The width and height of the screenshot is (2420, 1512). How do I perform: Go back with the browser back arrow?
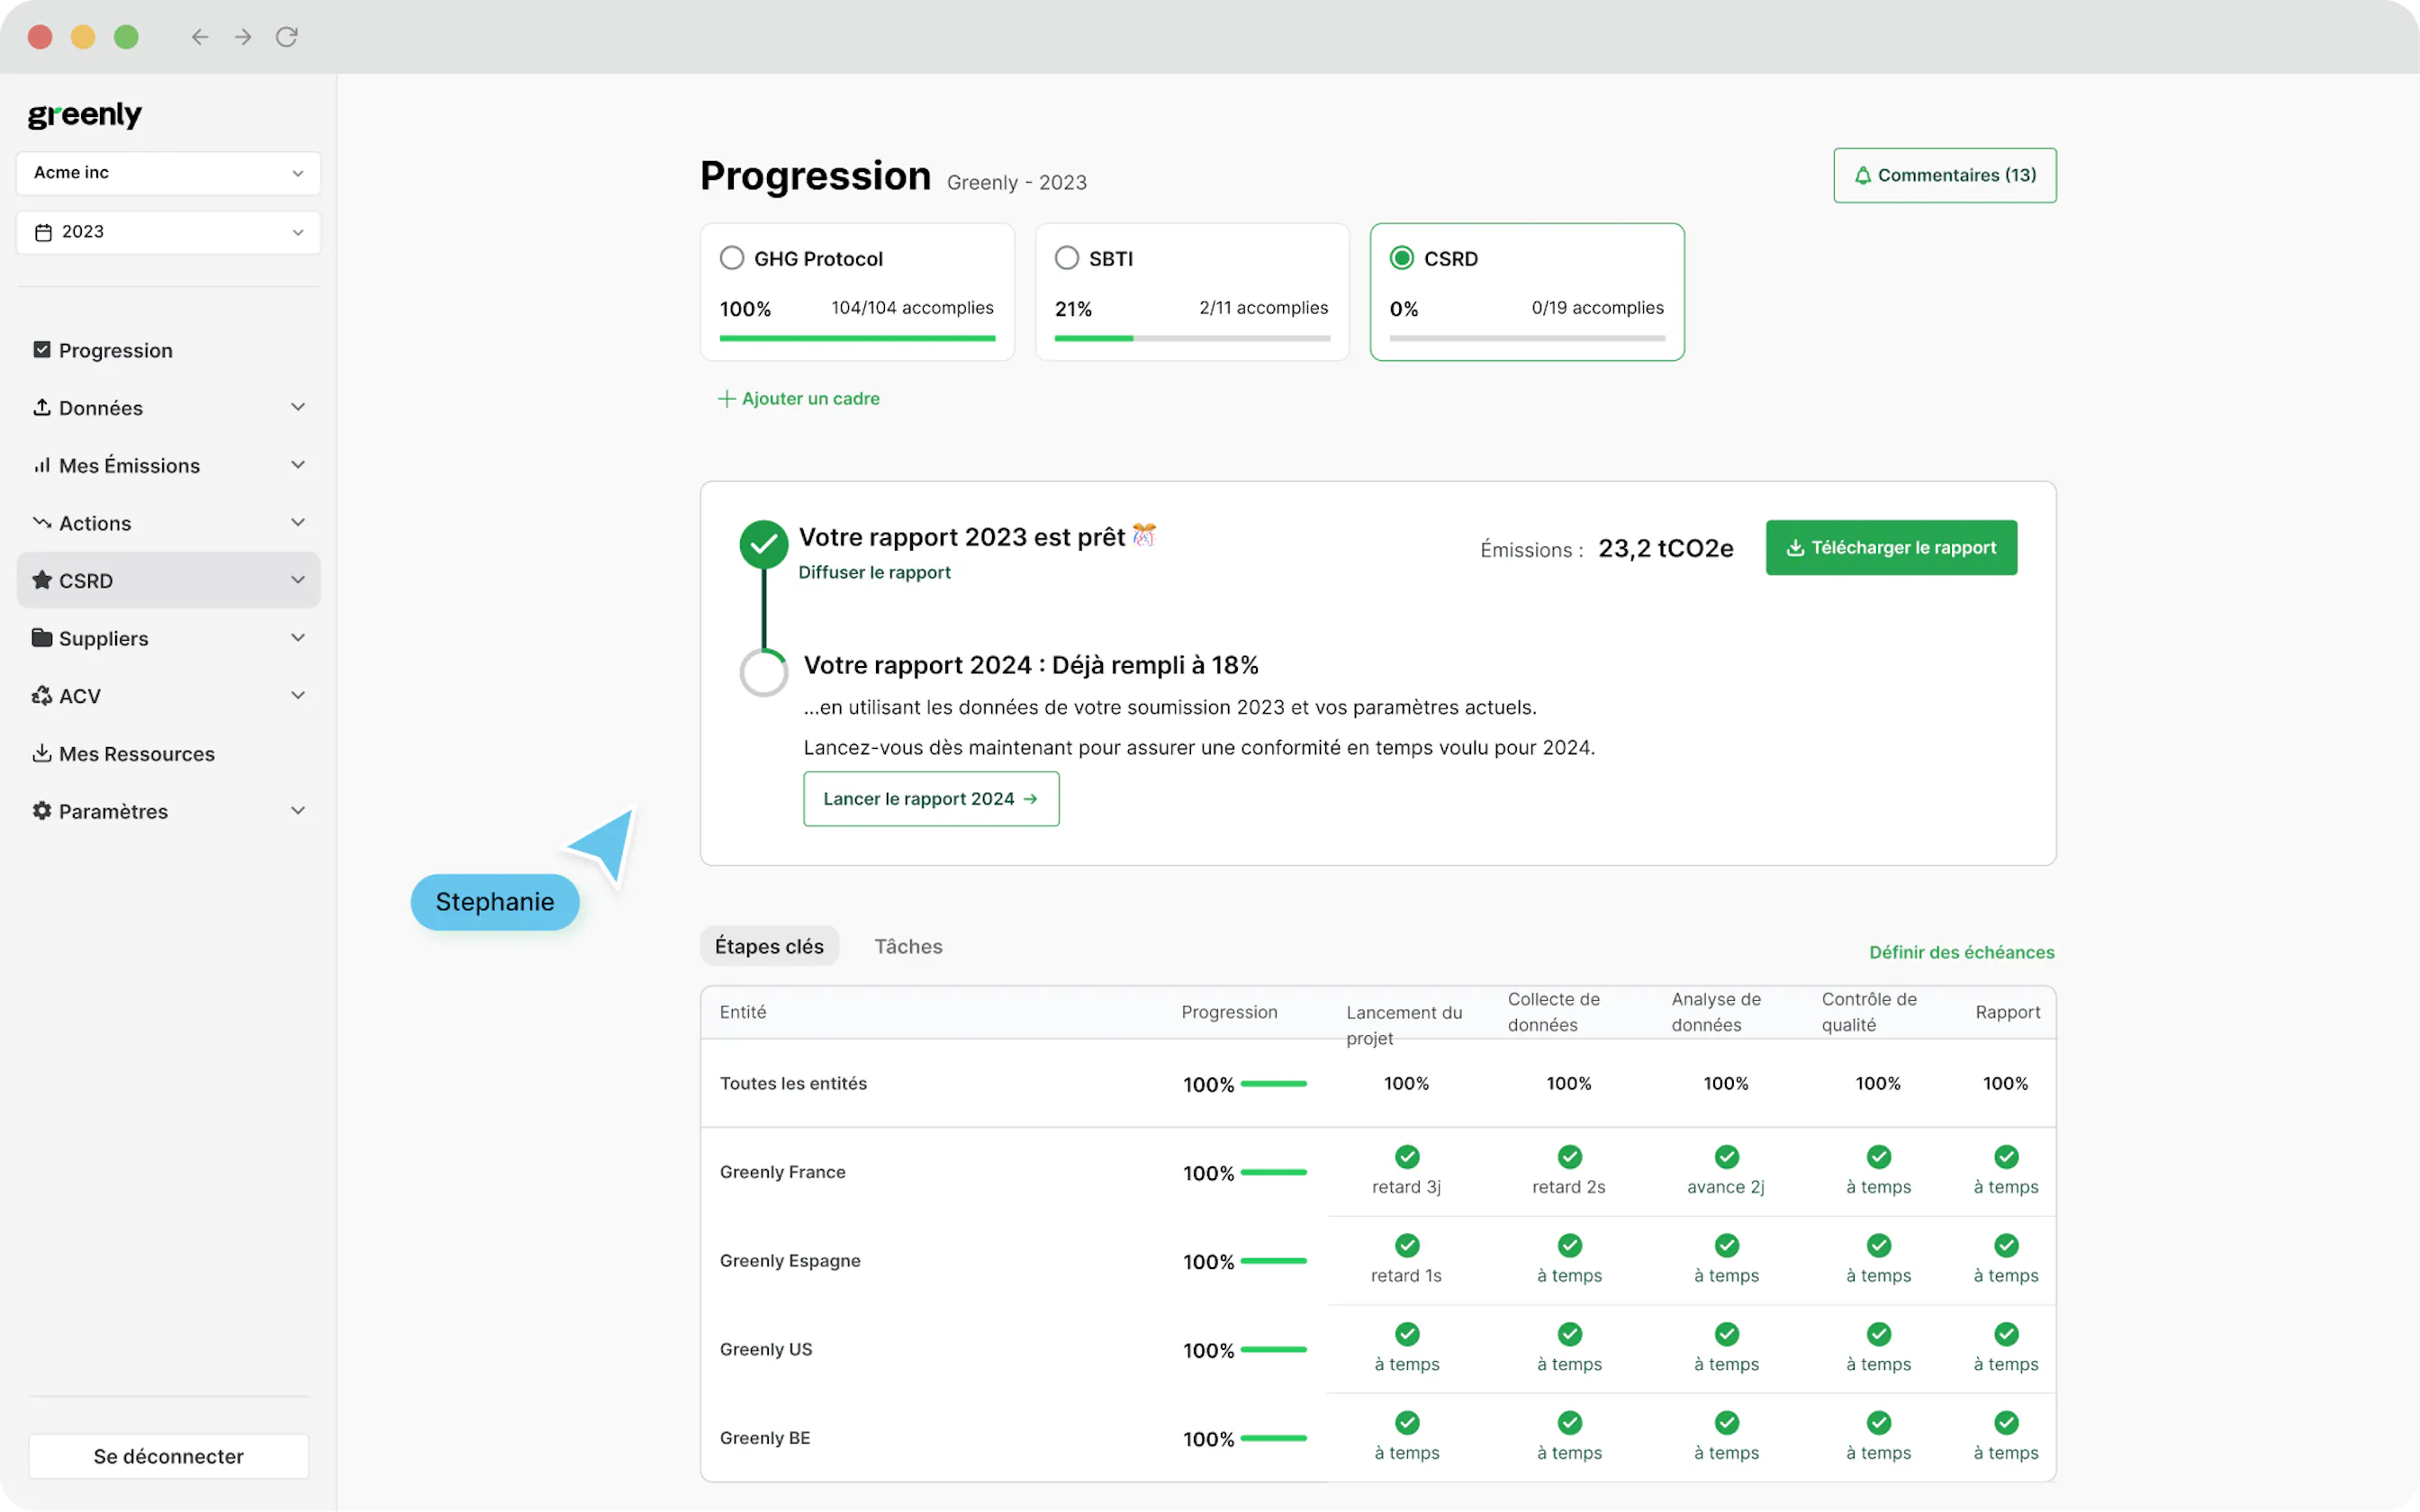pyautogui.click(x=200, y=37)
